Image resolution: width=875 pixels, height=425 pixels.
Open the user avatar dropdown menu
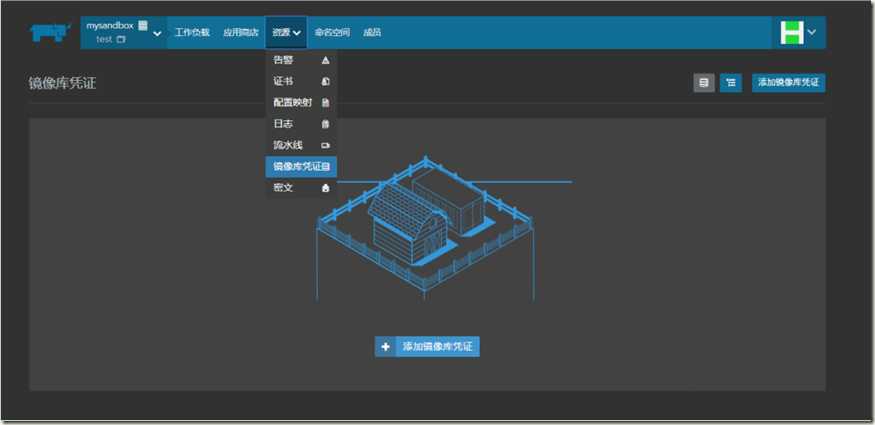click(x=799, y=32)
